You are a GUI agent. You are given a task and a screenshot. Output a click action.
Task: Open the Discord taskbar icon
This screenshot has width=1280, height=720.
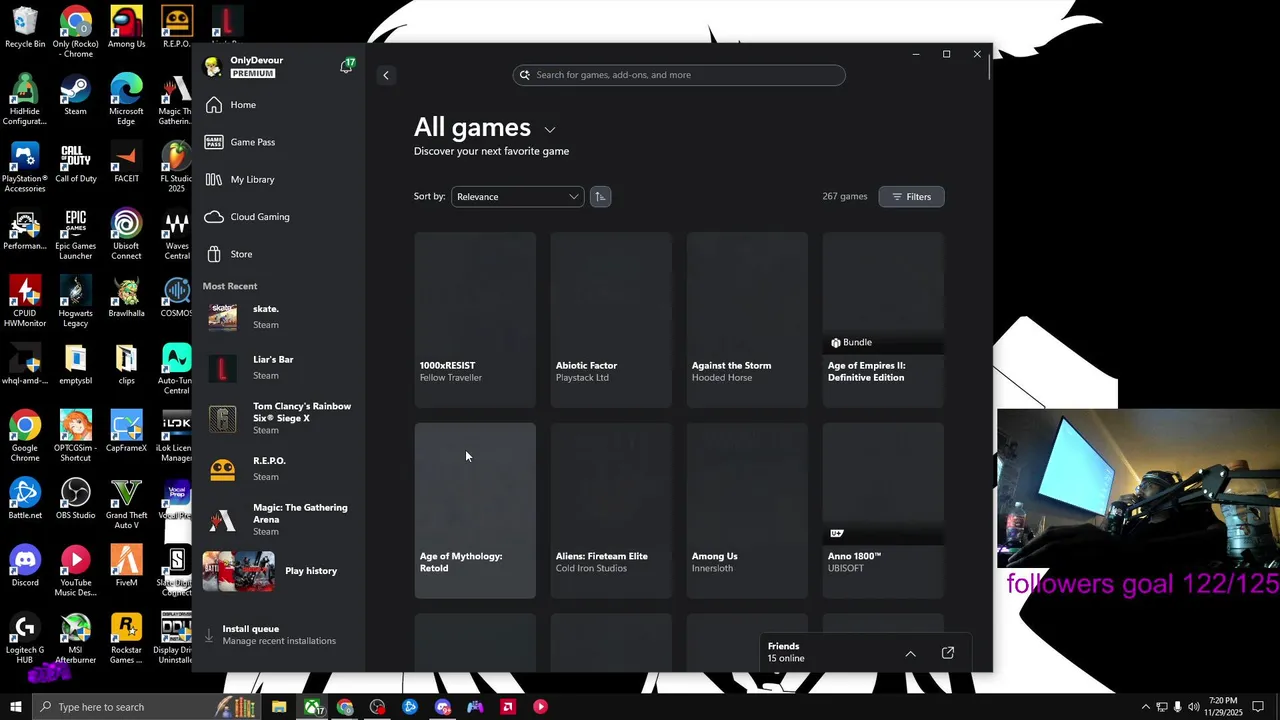point(443,707)
